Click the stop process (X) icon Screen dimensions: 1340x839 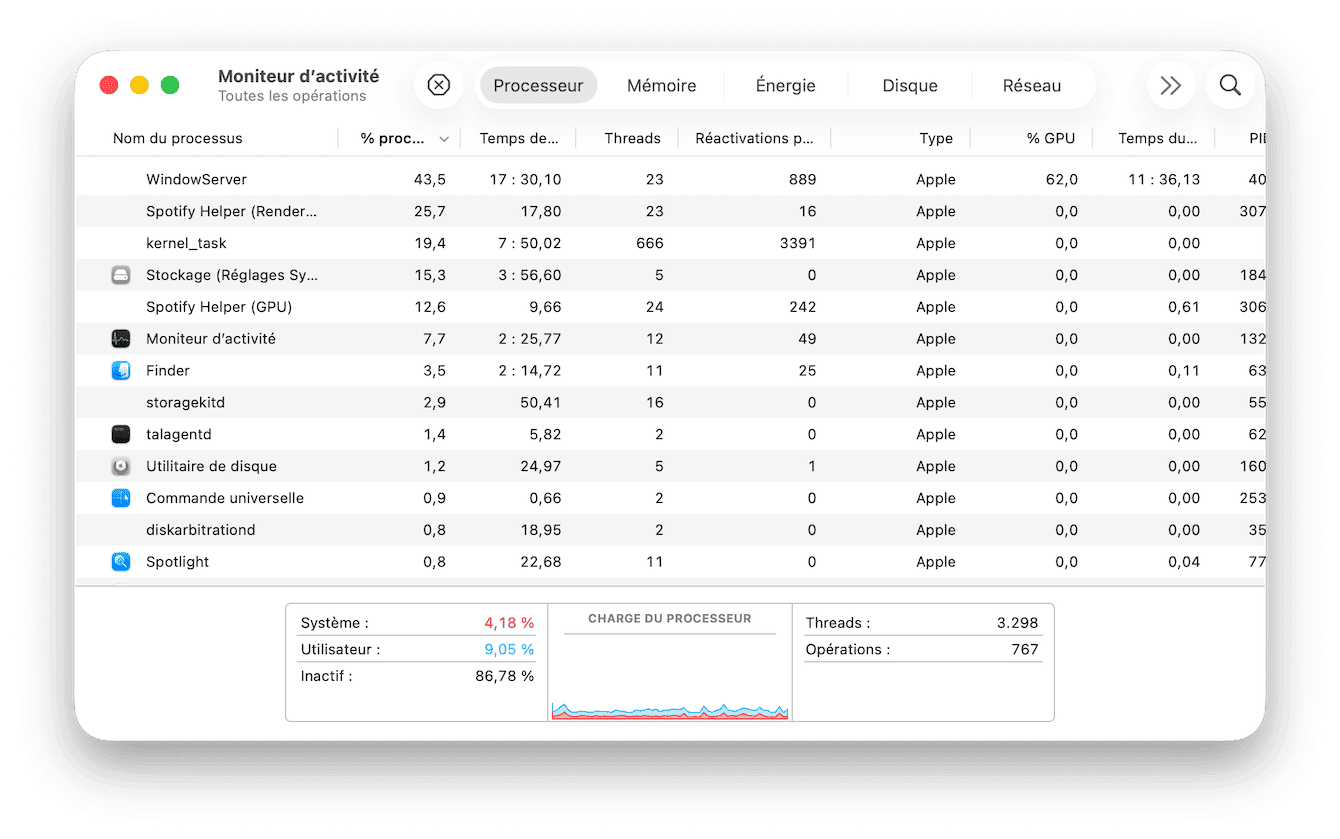(438, 85)
